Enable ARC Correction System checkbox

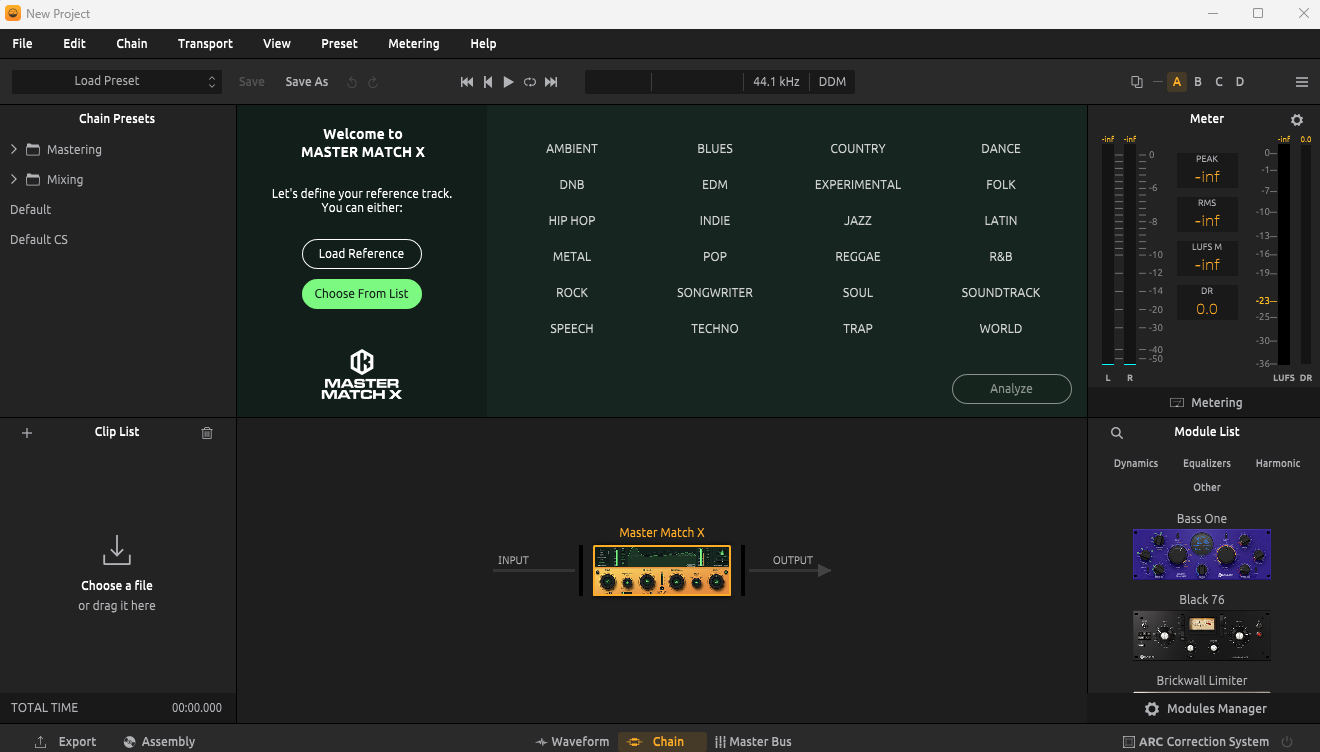click(1129, 742)
